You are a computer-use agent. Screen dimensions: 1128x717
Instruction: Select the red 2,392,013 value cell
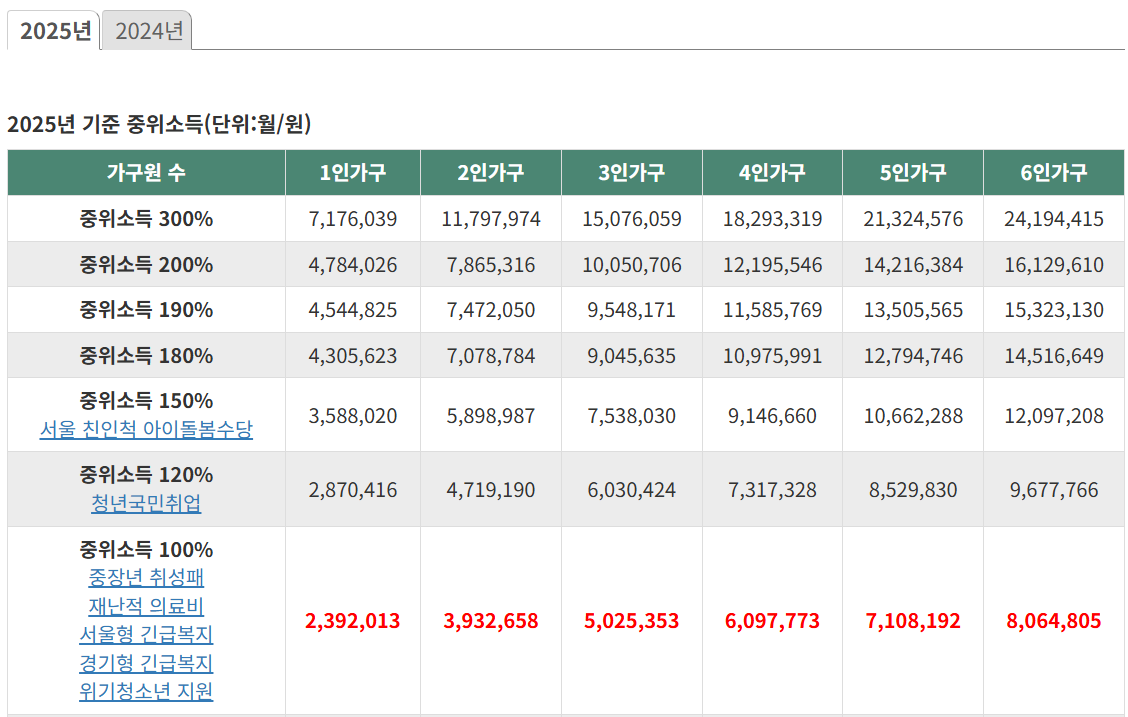[351, 620]
